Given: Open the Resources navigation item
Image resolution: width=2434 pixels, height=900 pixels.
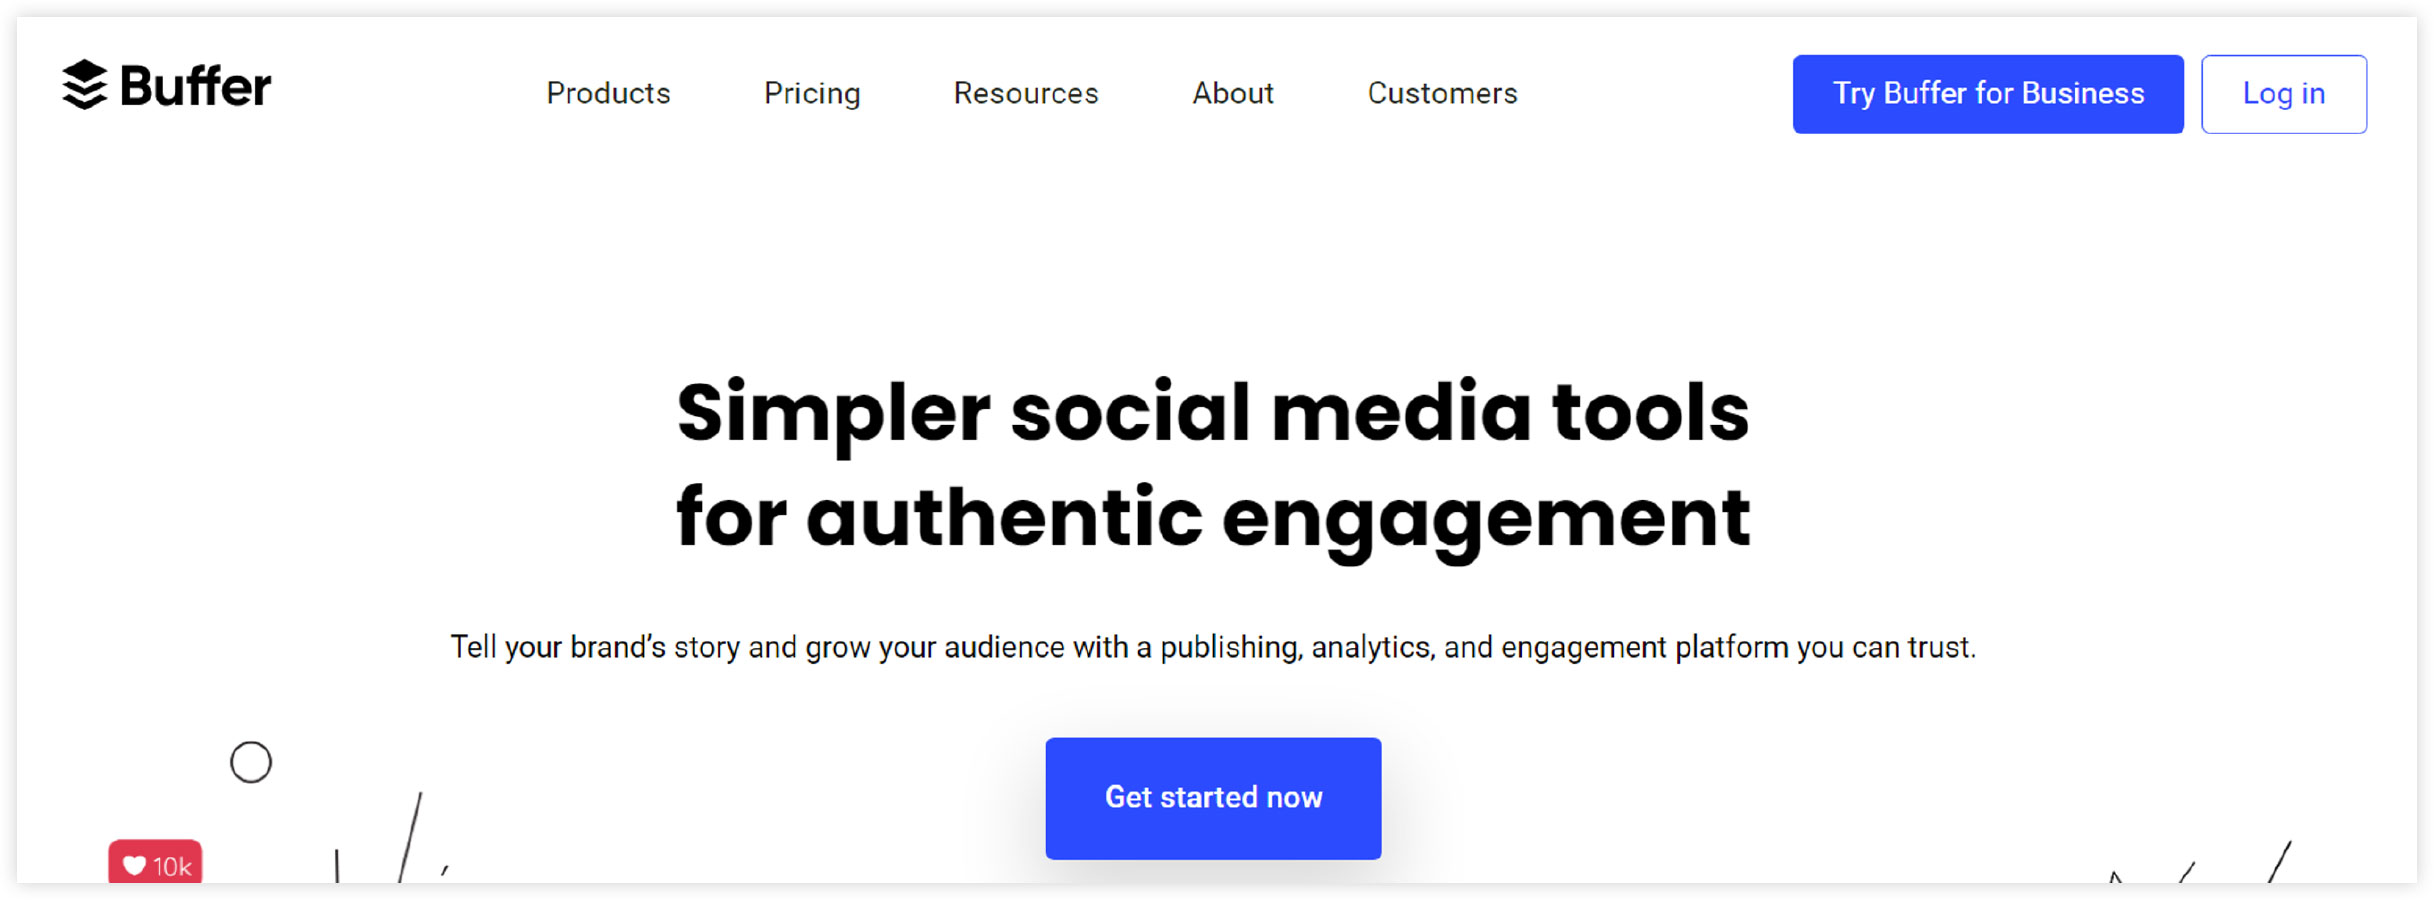Looking at the screenshot, I should (1026, 93).
